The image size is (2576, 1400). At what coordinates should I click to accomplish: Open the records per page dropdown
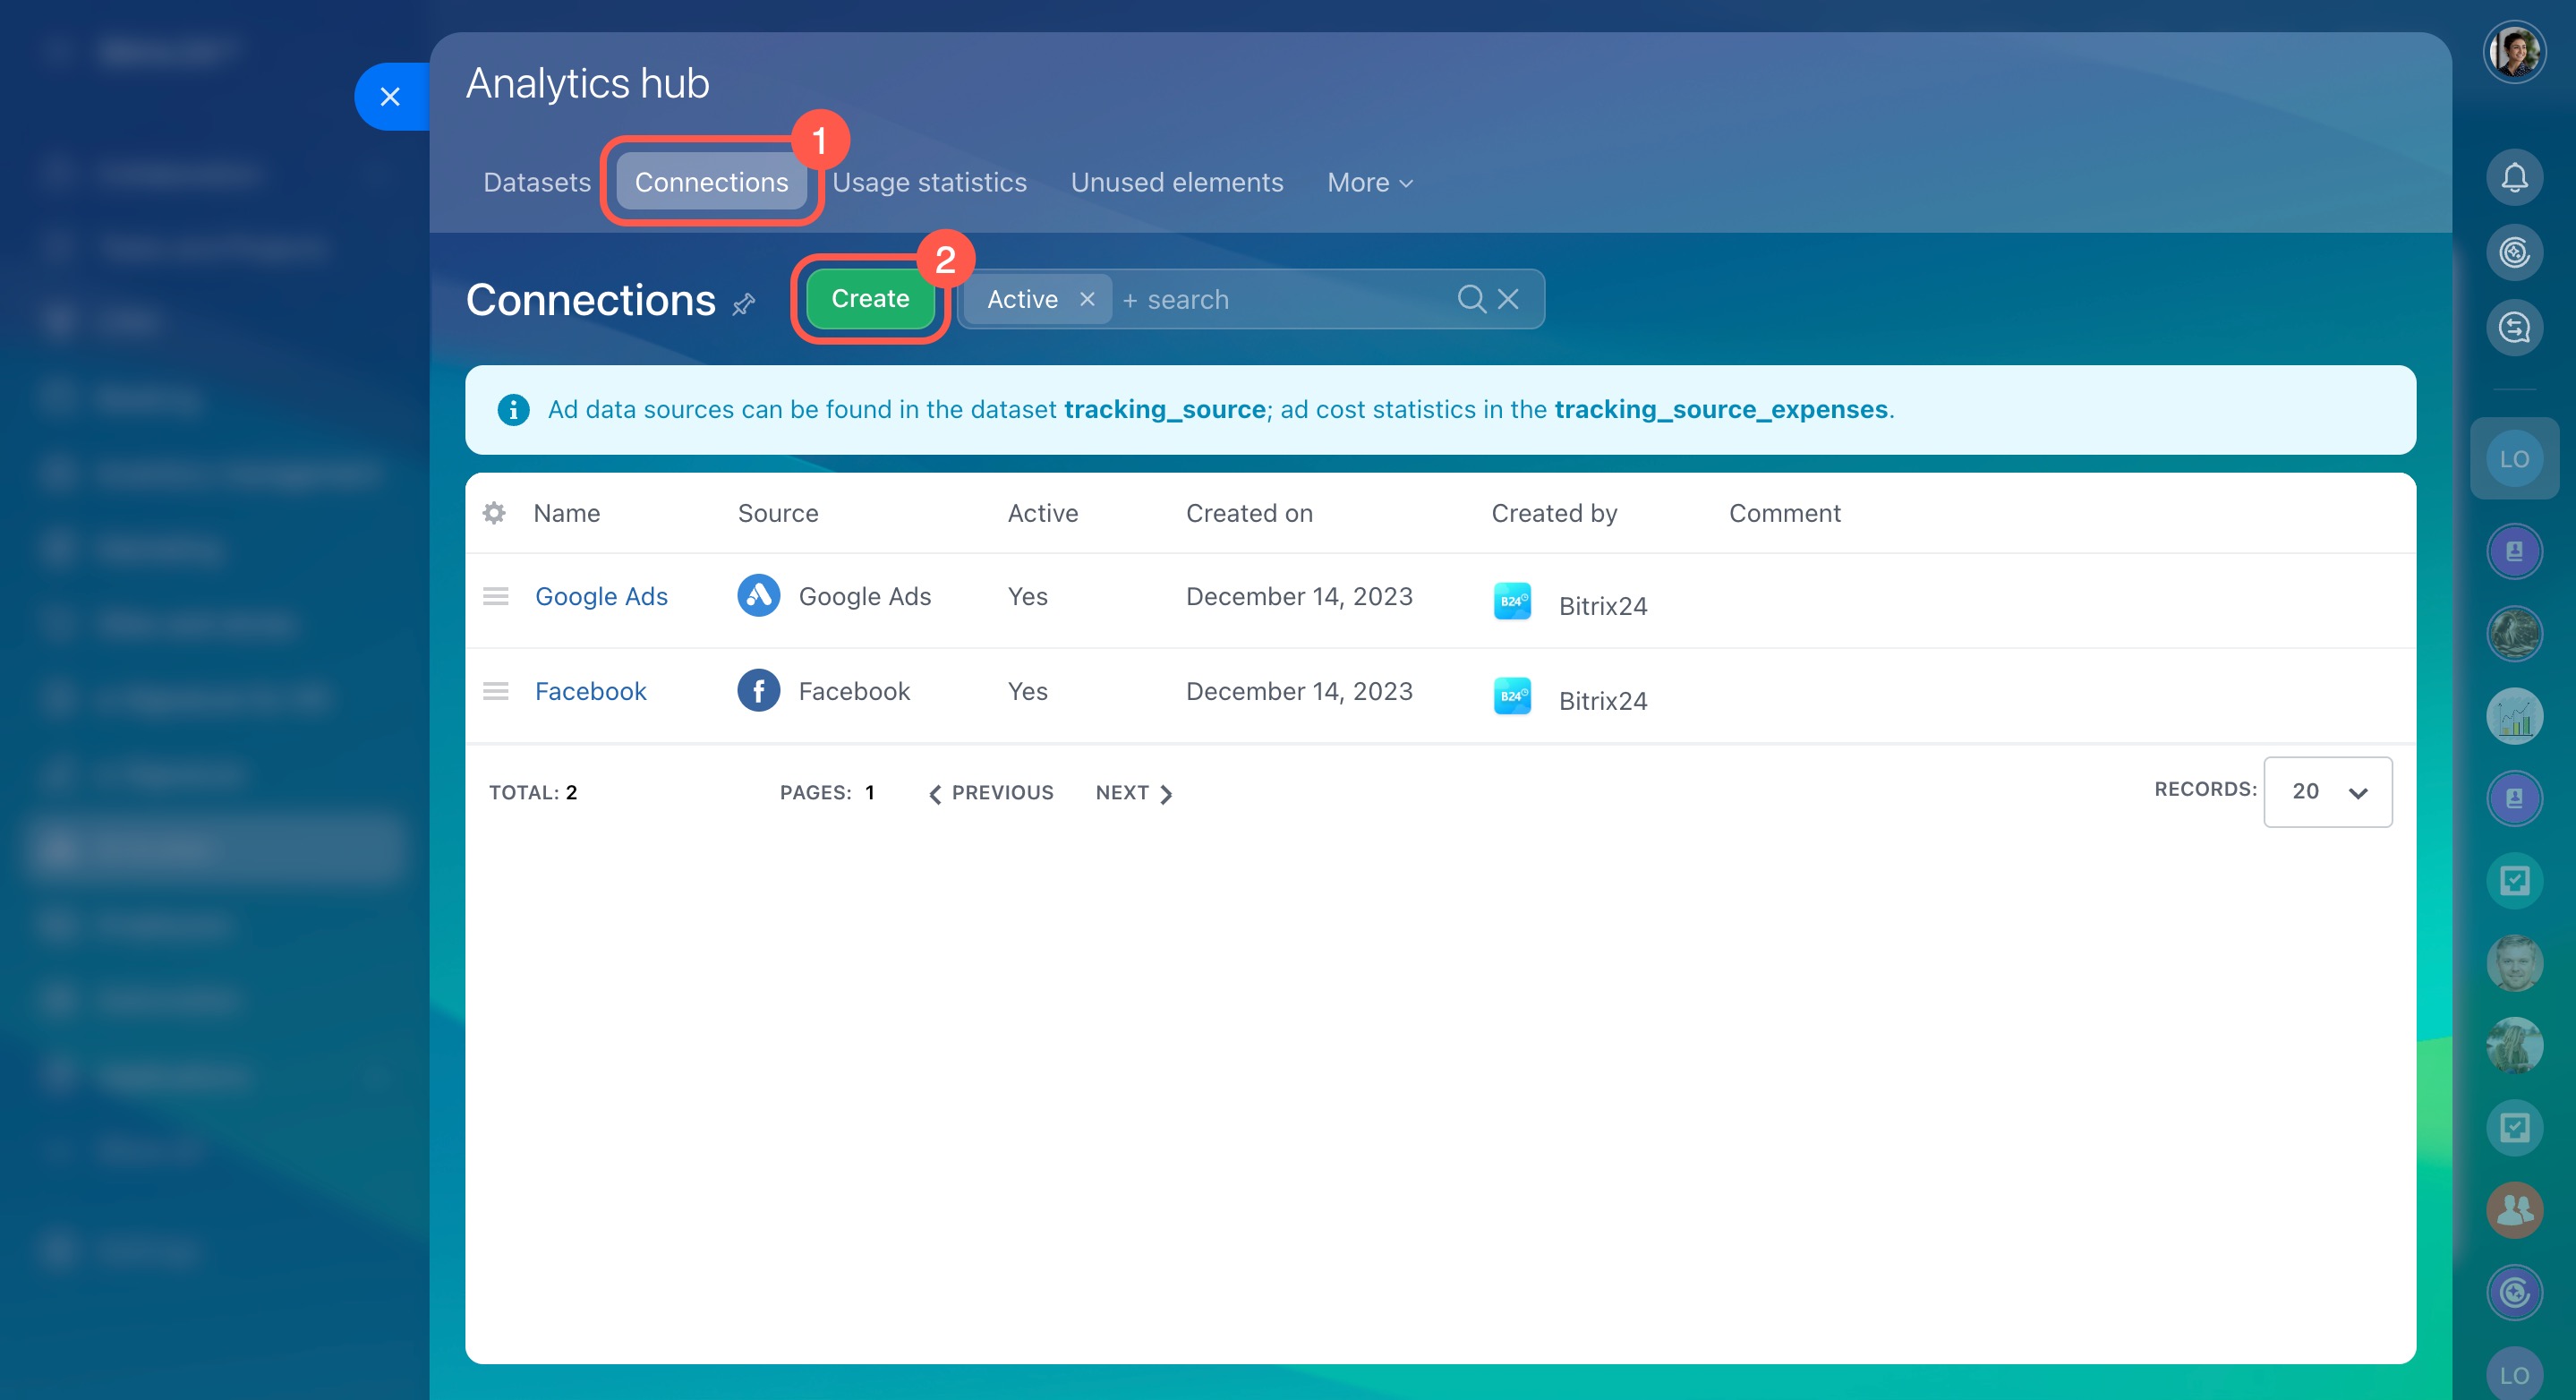[2327, 792]
